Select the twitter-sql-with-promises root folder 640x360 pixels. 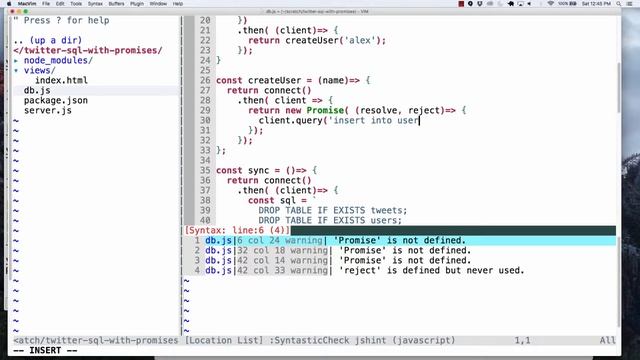click(x=88, y=51)
